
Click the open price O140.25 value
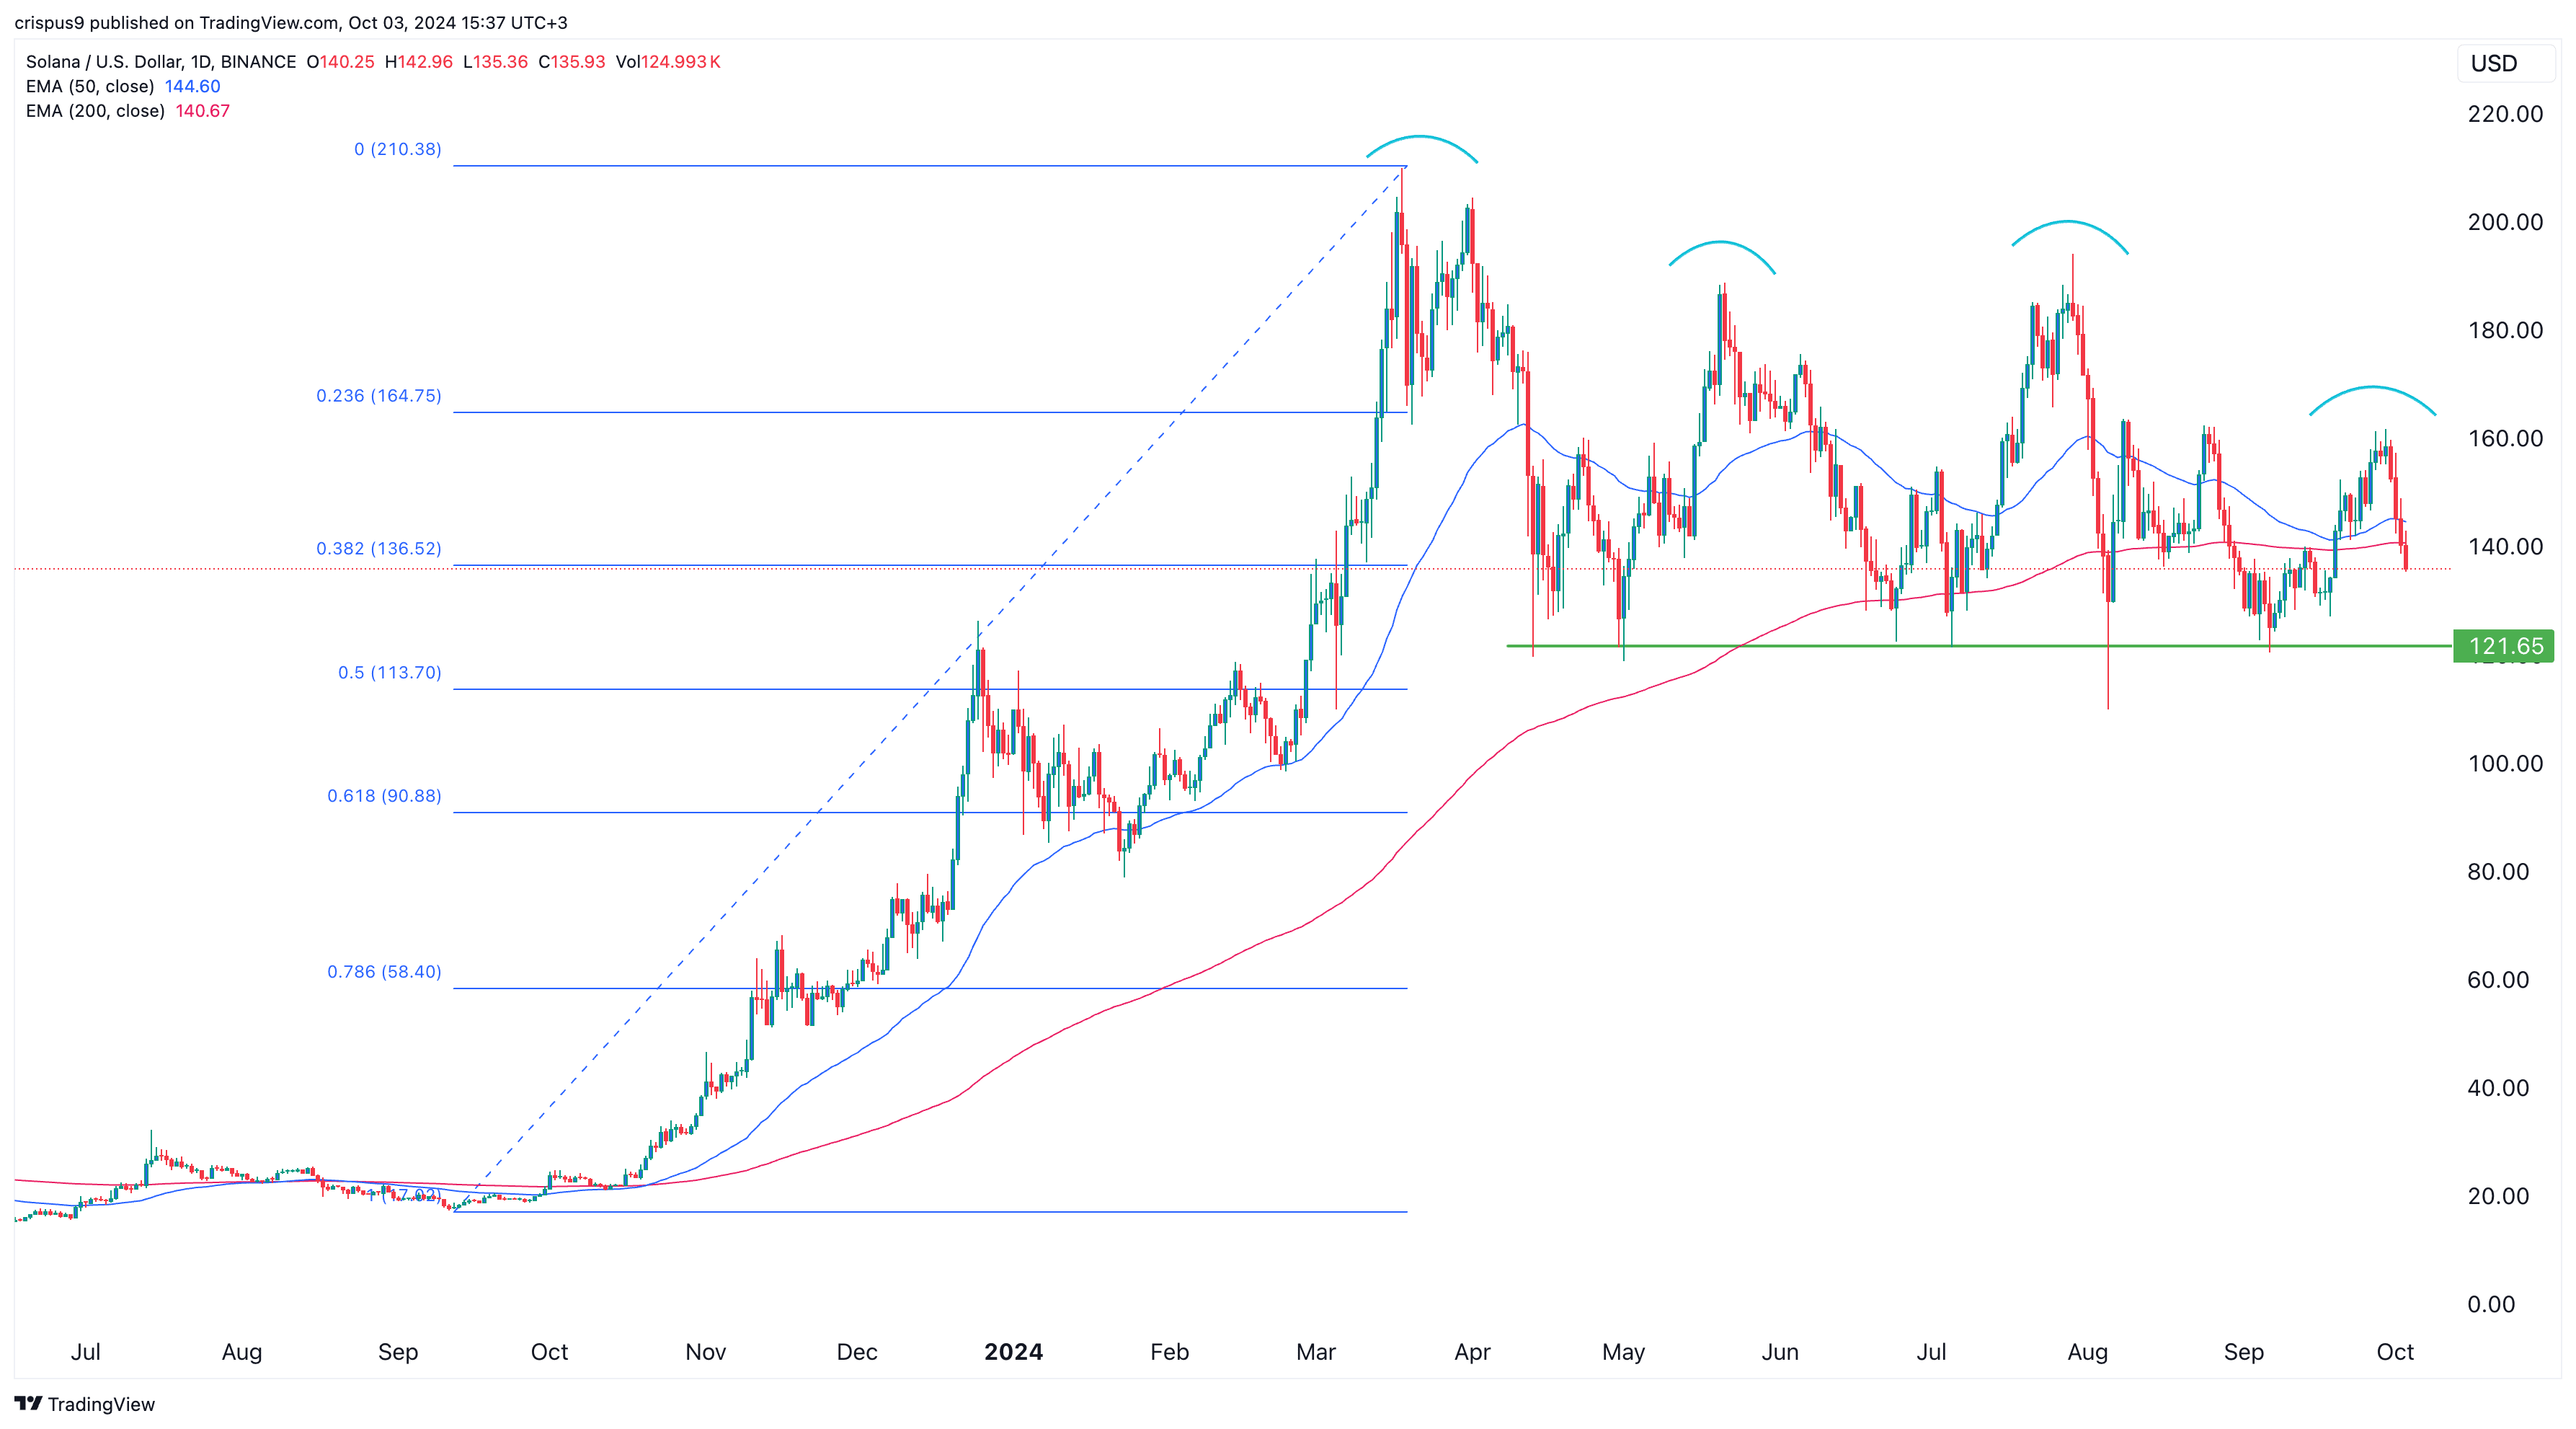[340, 62]
